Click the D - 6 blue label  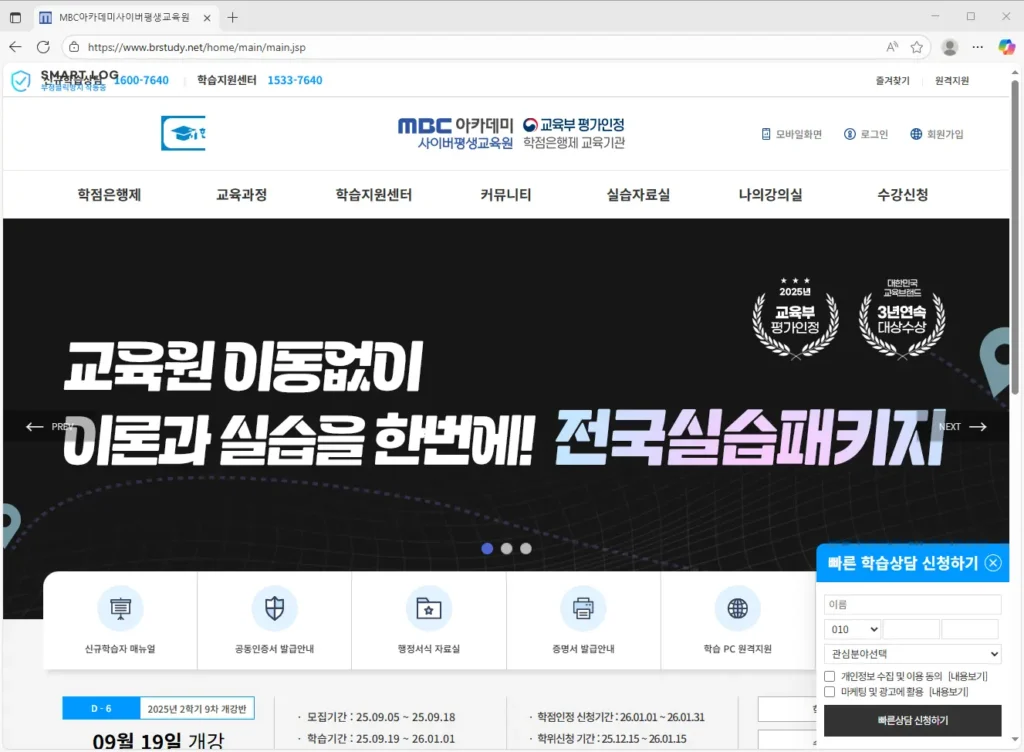[101, 708]
